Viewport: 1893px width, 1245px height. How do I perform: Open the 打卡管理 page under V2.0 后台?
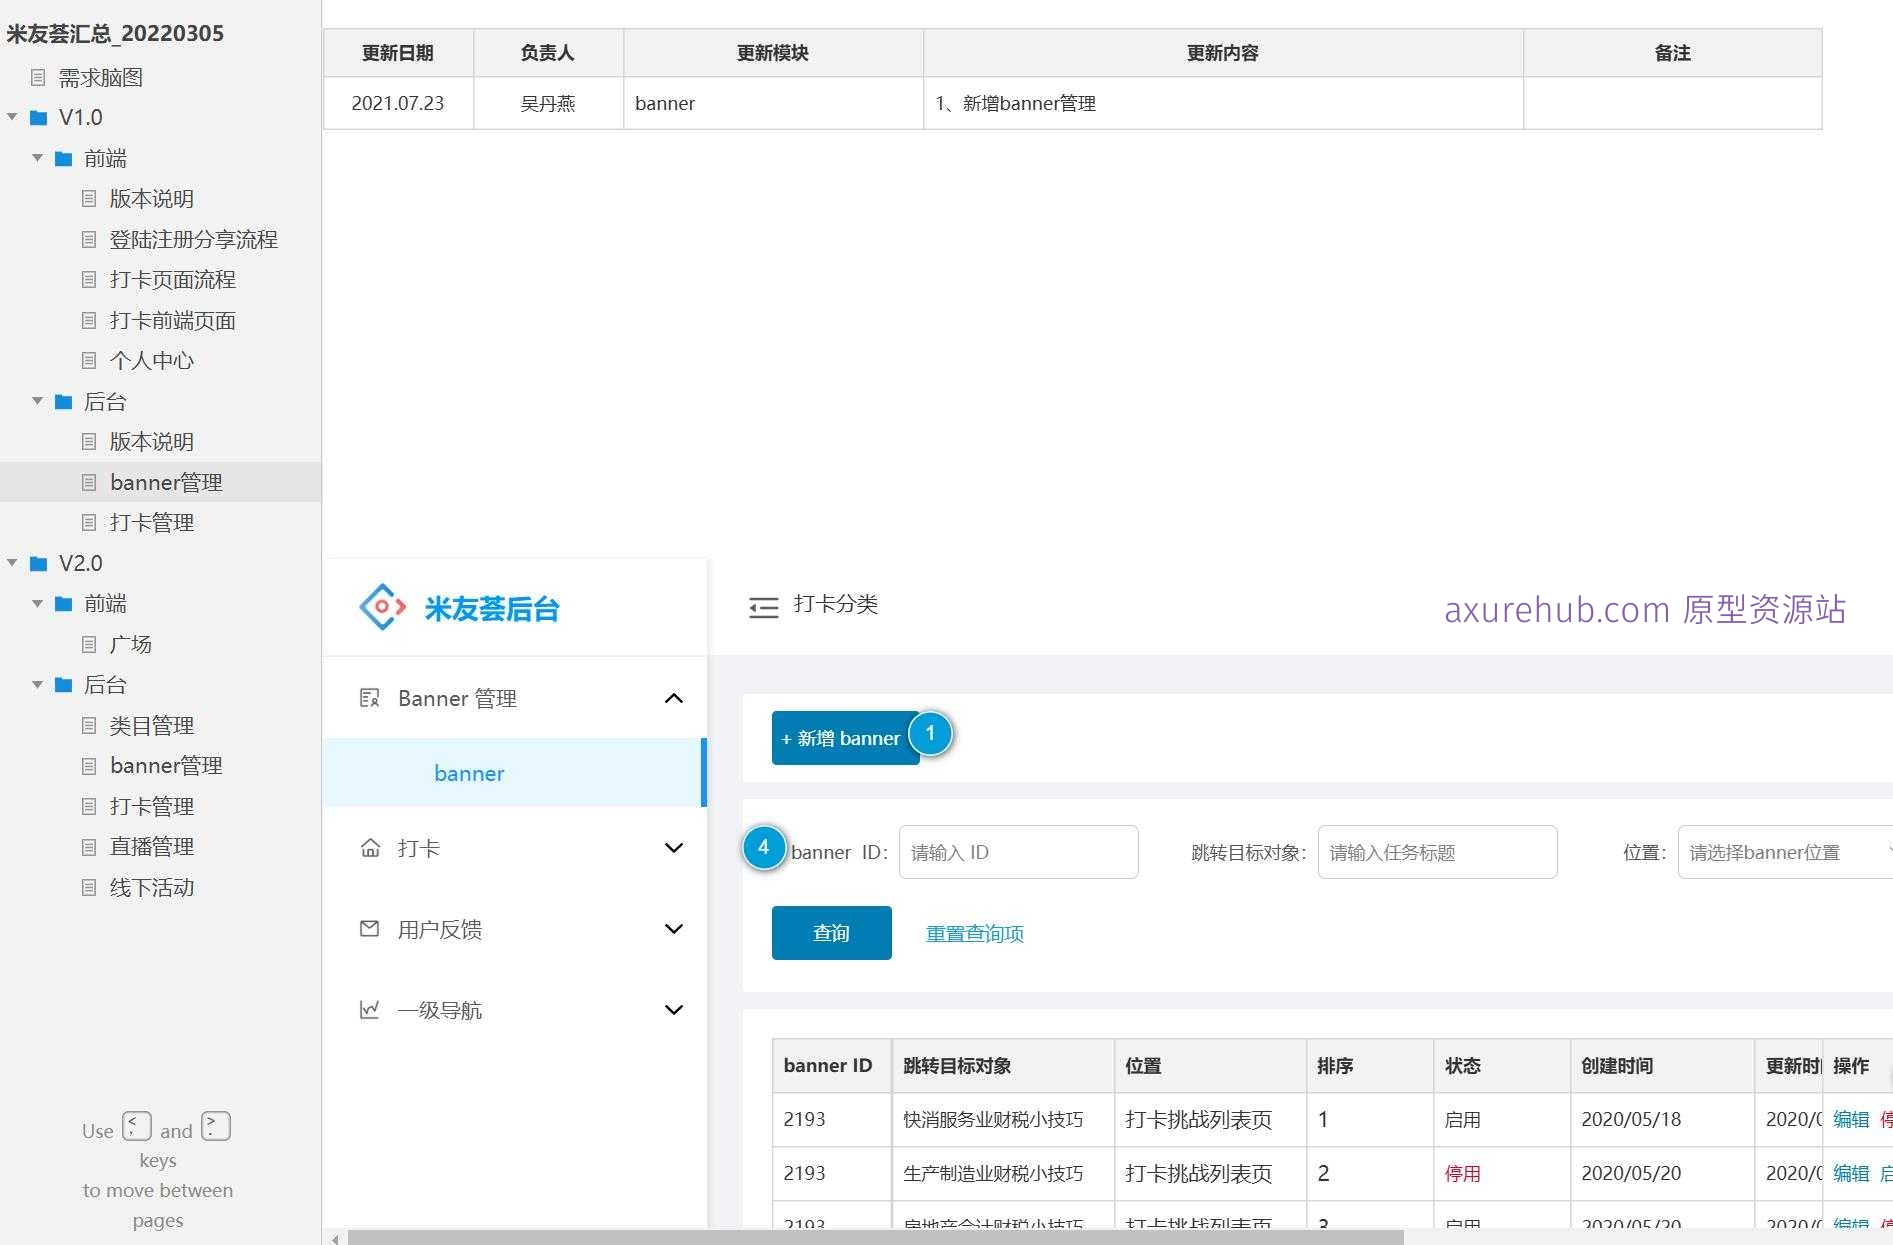coord(151,806)
